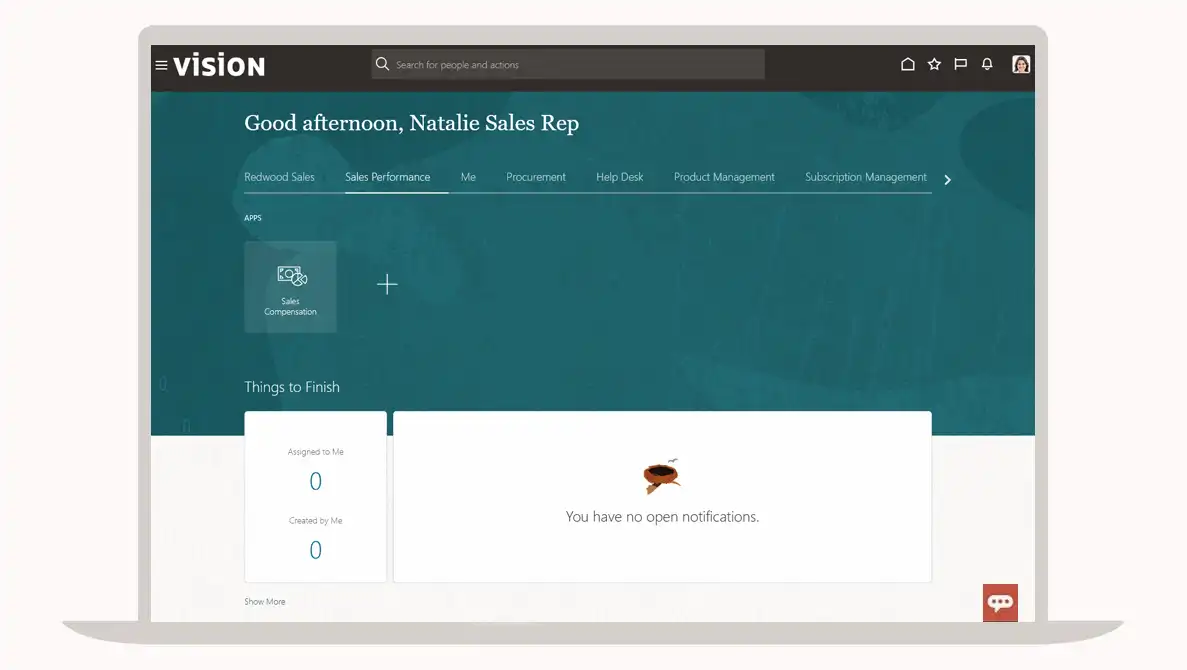Viewport: 1187px width, 670px height.
Task: Expand hidden tabs with the right chevron
Action: tap(947, 179)
